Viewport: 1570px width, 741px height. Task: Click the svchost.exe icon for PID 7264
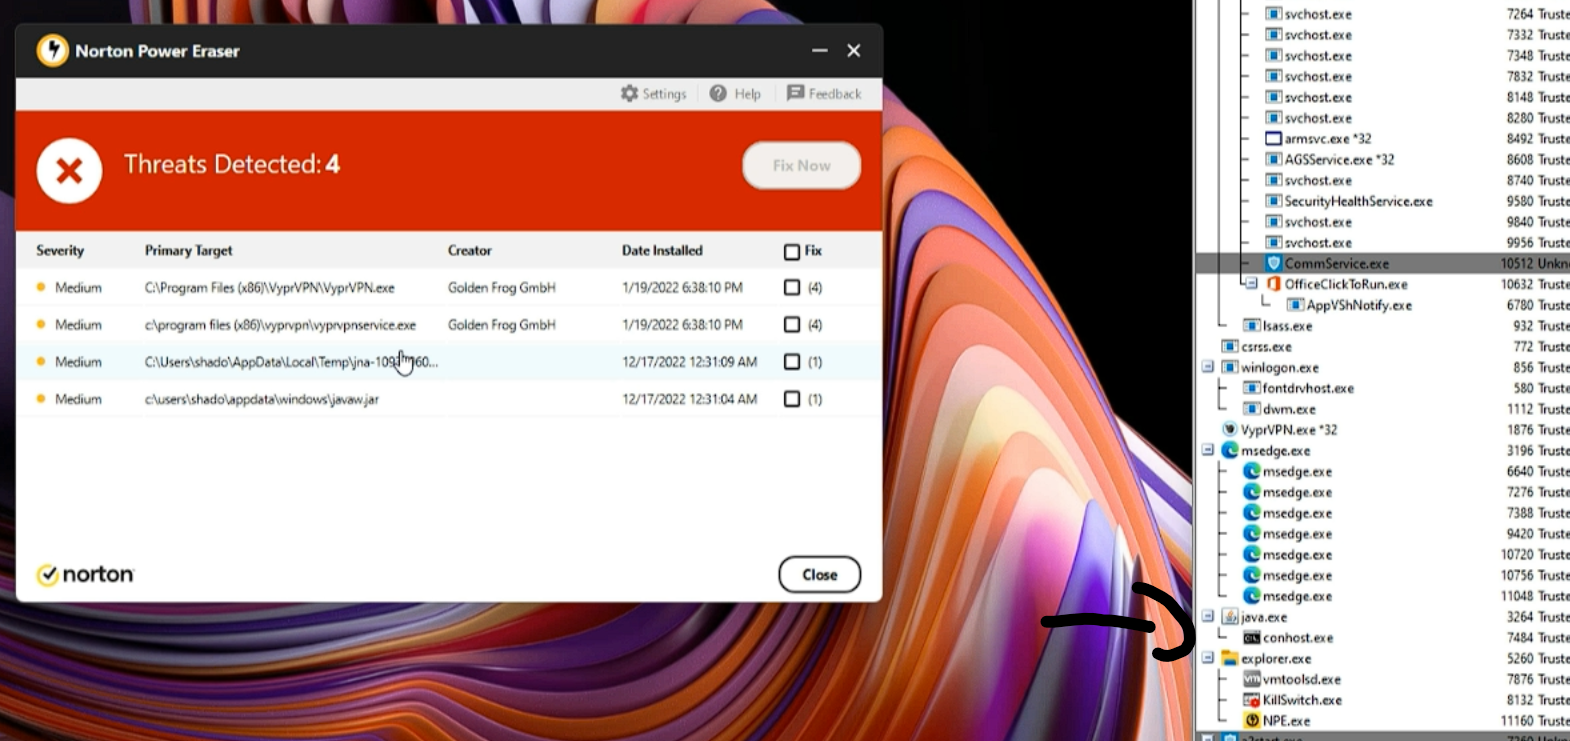1273,14
